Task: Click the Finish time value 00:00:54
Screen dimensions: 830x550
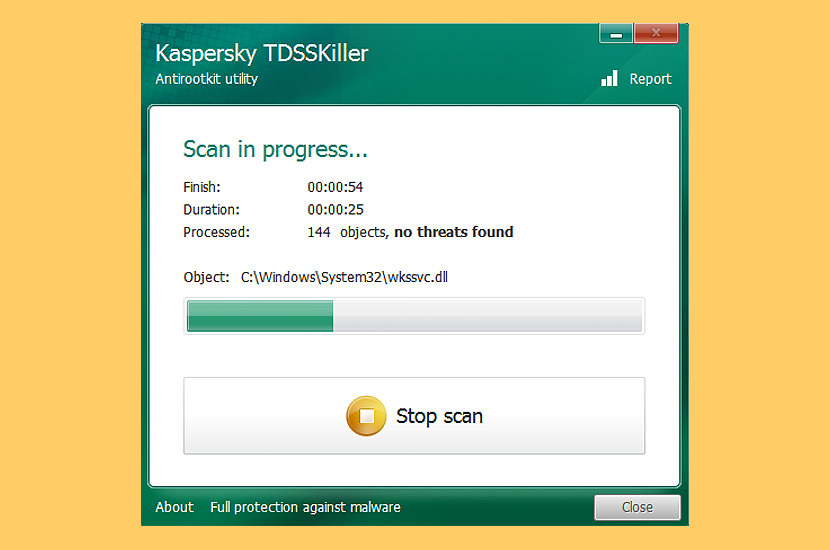Action: (x=335, y=187)
